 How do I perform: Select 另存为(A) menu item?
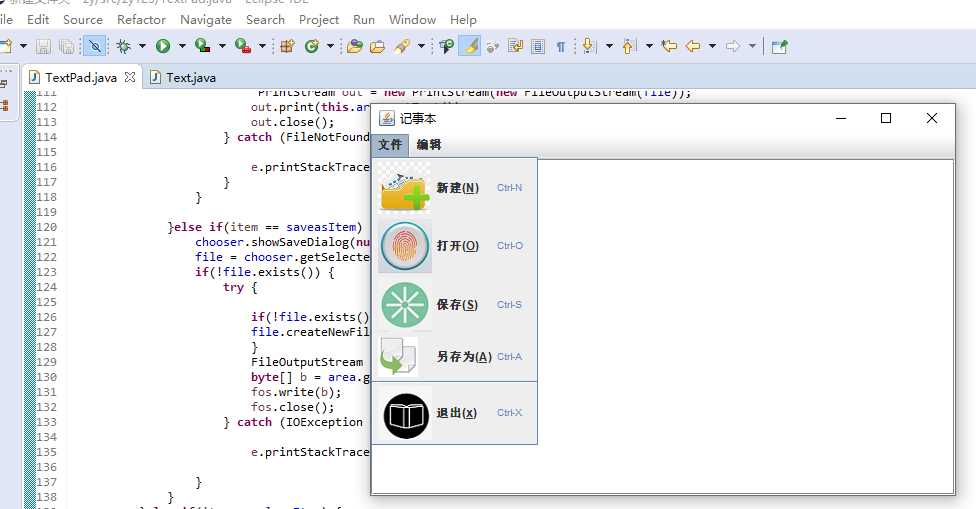454,357
